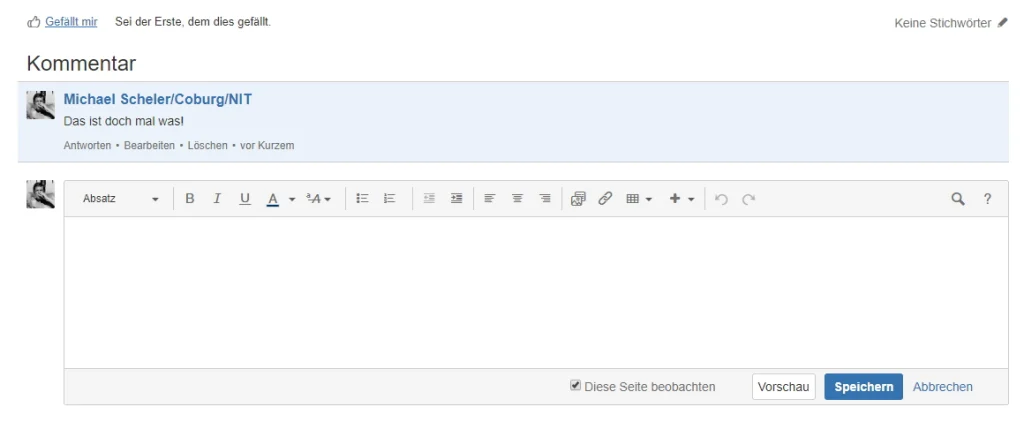Click the Vorschau button
Screen dimensions: 1024x422
[x=784, y=387]
